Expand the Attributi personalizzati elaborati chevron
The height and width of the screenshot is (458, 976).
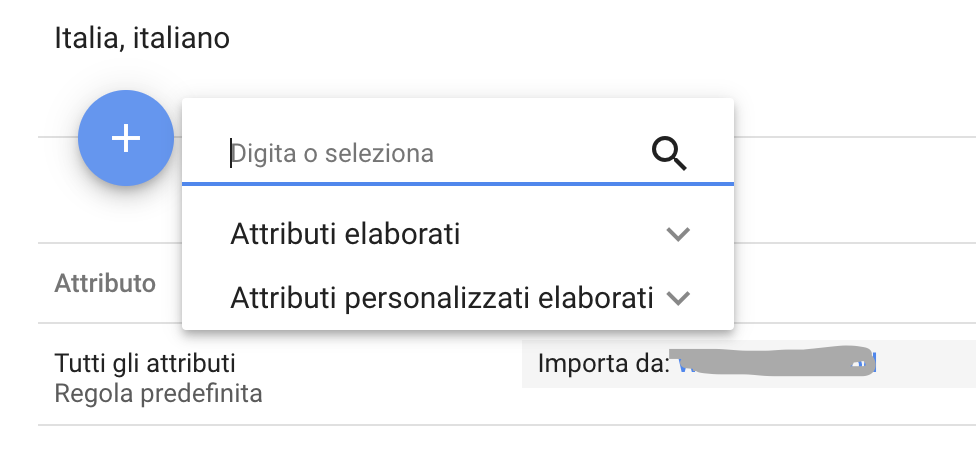tap(678, 297)
